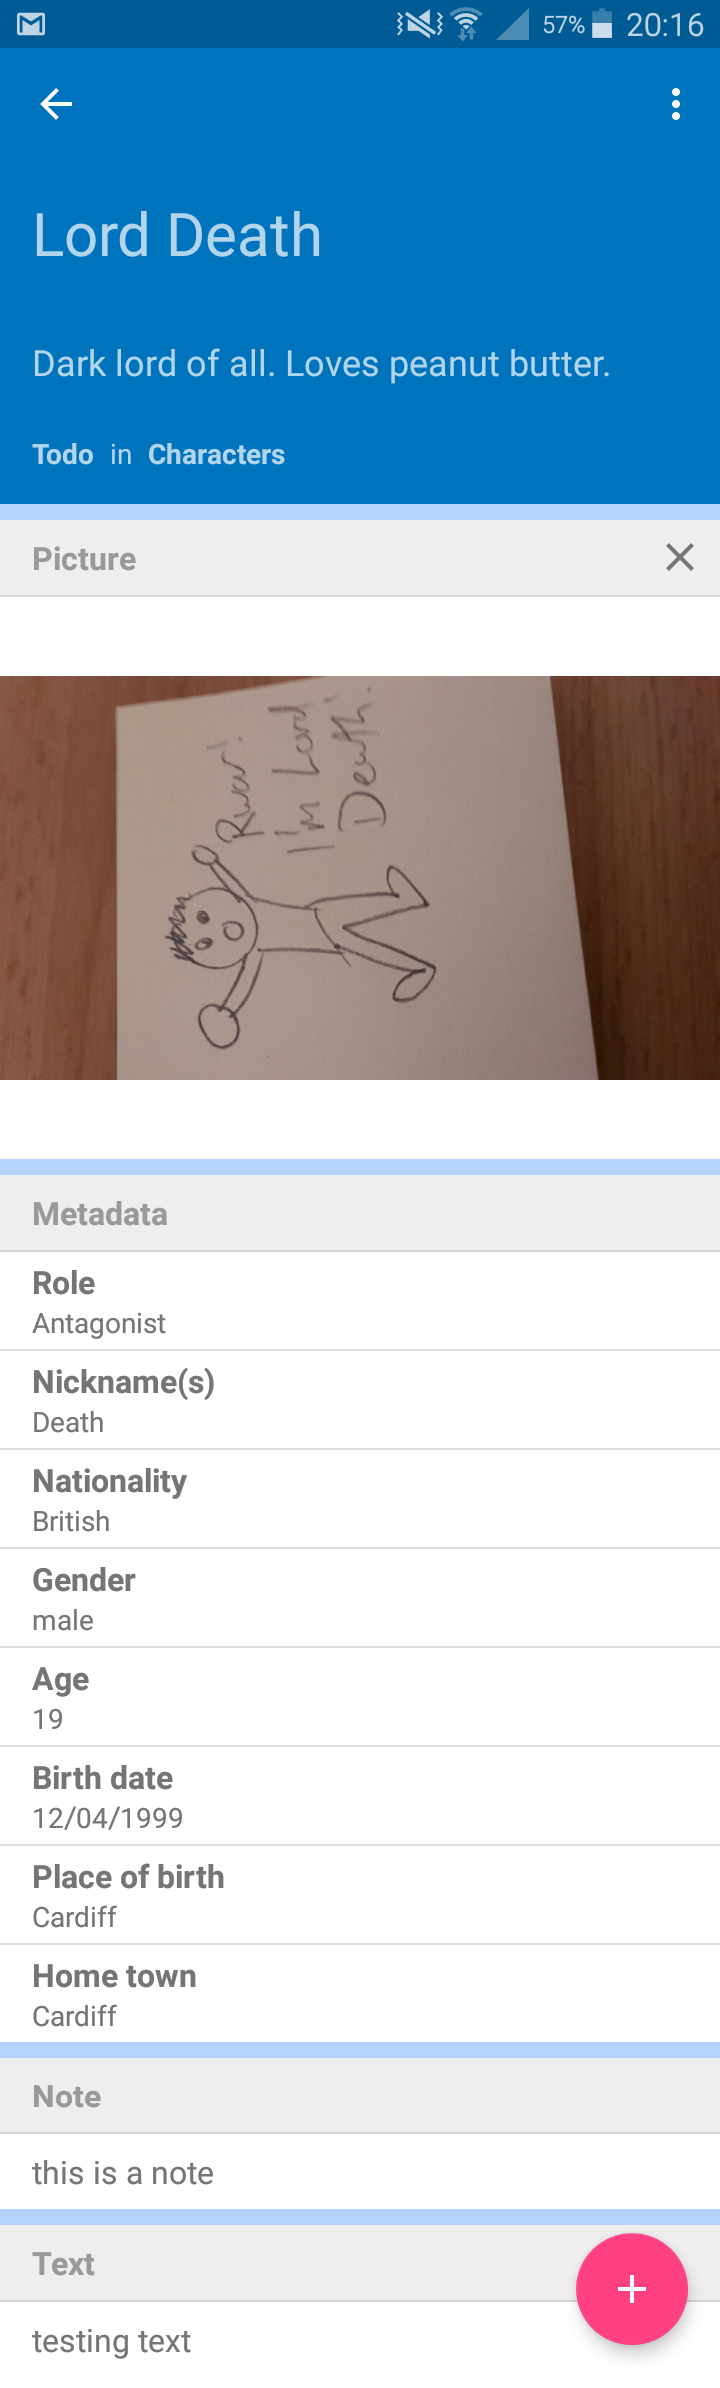720x2388 pixels.
Task: Remove the Picture section with X
Action: point(680,558)
